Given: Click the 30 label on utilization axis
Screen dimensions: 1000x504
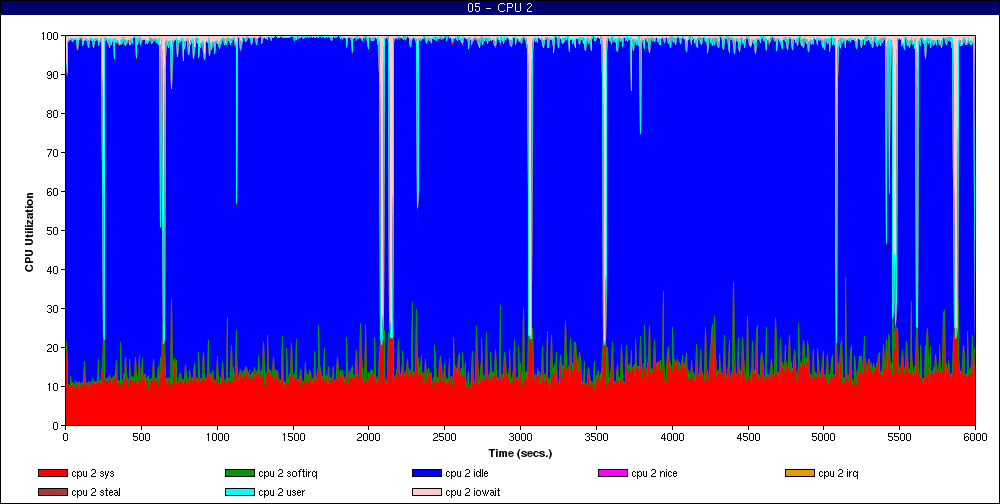Looking at the screenshot, I should point(54,309).
